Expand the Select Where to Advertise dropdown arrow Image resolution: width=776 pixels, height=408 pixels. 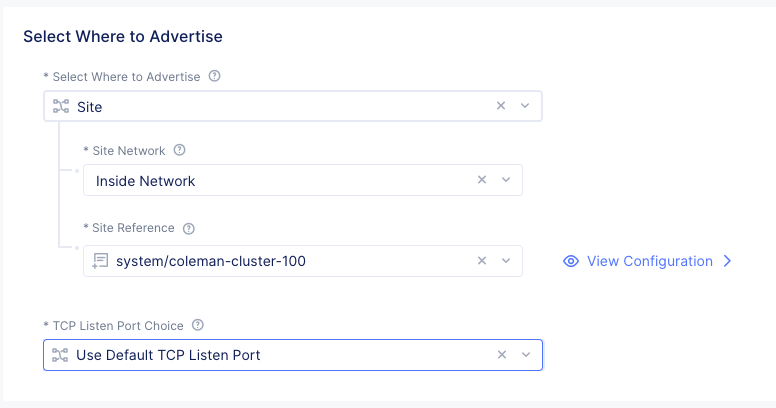coord(525,106)
